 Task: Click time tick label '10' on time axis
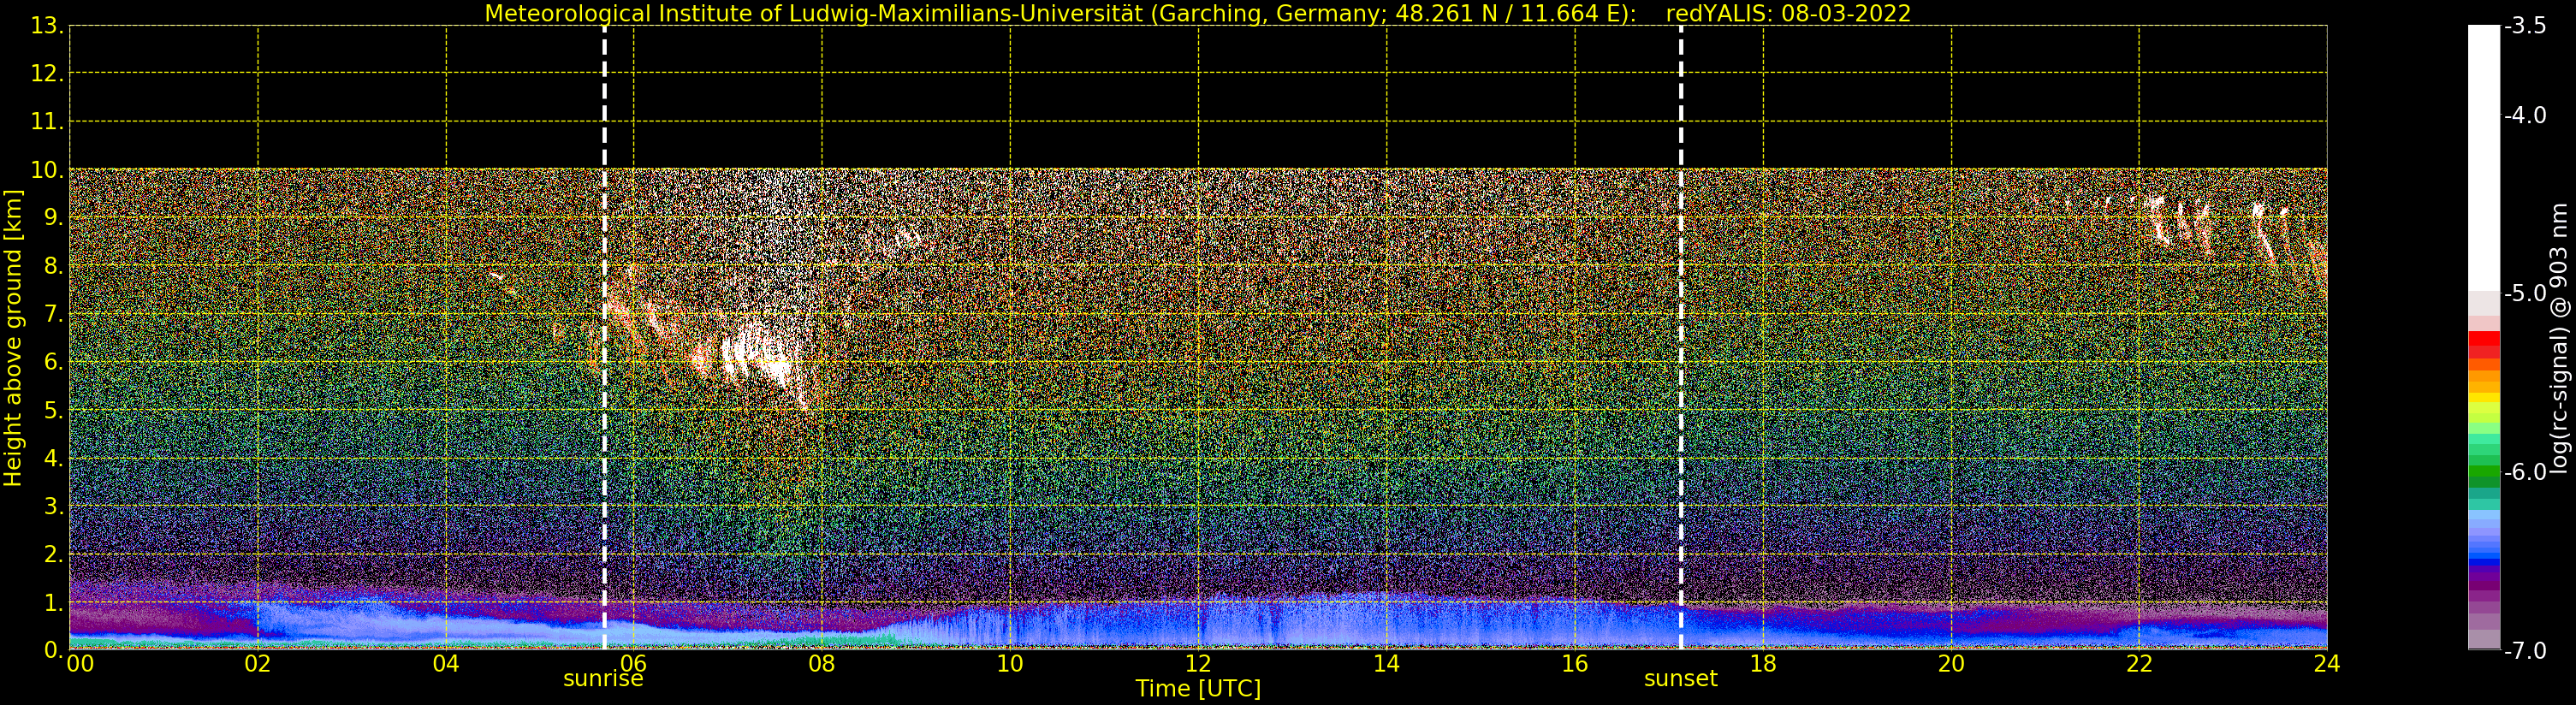tap(1010, 664)
